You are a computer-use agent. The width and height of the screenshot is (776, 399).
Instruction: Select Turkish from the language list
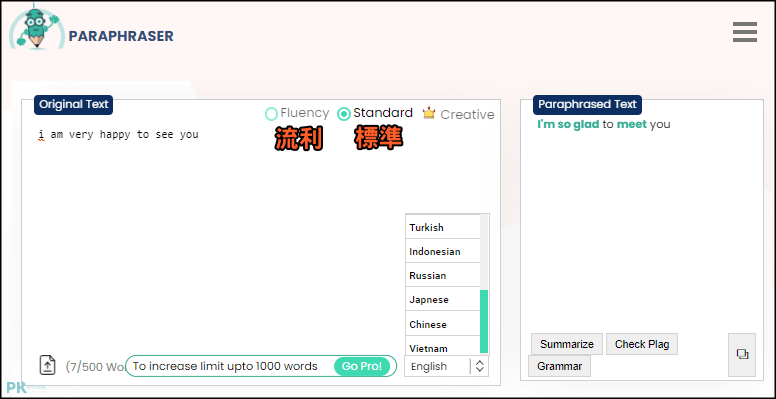[443, 227]
